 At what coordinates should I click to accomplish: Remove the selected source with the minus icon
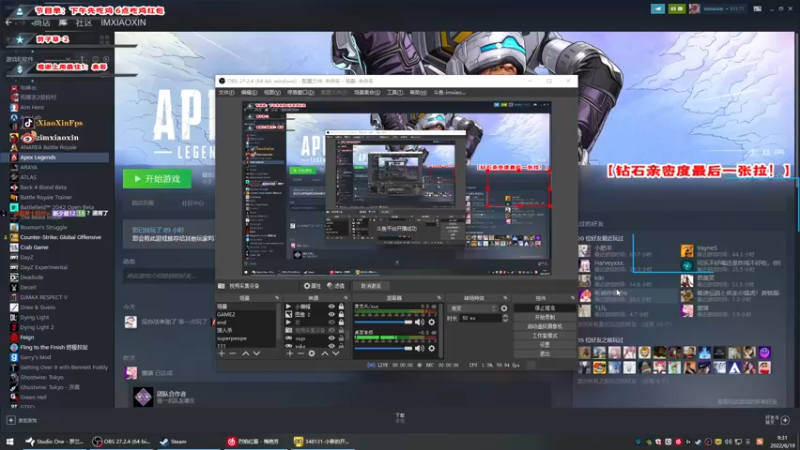(x=301, y=353)
